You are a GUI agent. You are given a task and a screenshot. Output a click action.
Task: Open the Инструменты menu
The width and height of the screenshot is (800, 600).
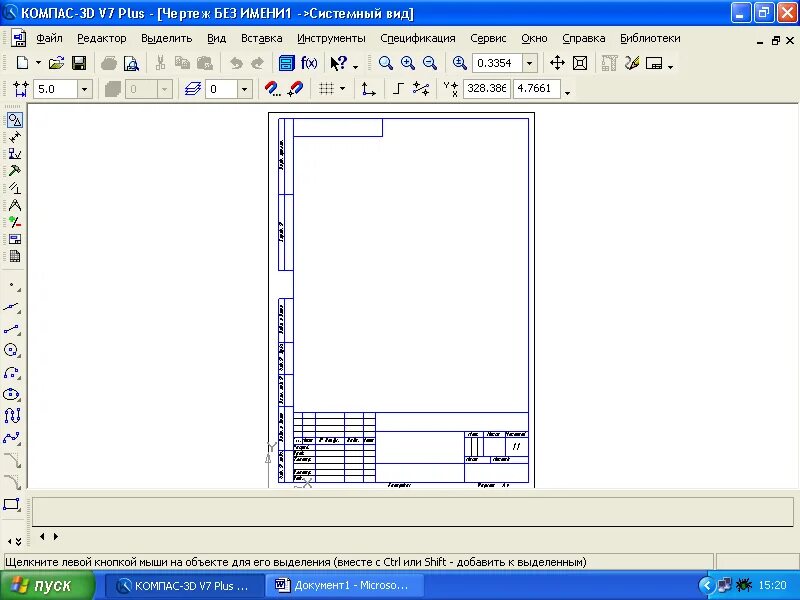pyautogui.click(x=331, y=38)
